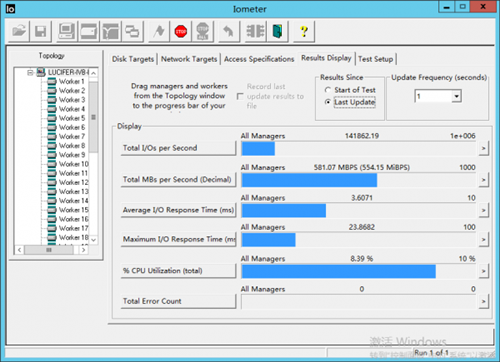500x362 pixels.
Task: Start a new manager
Action: click(67, 32)
